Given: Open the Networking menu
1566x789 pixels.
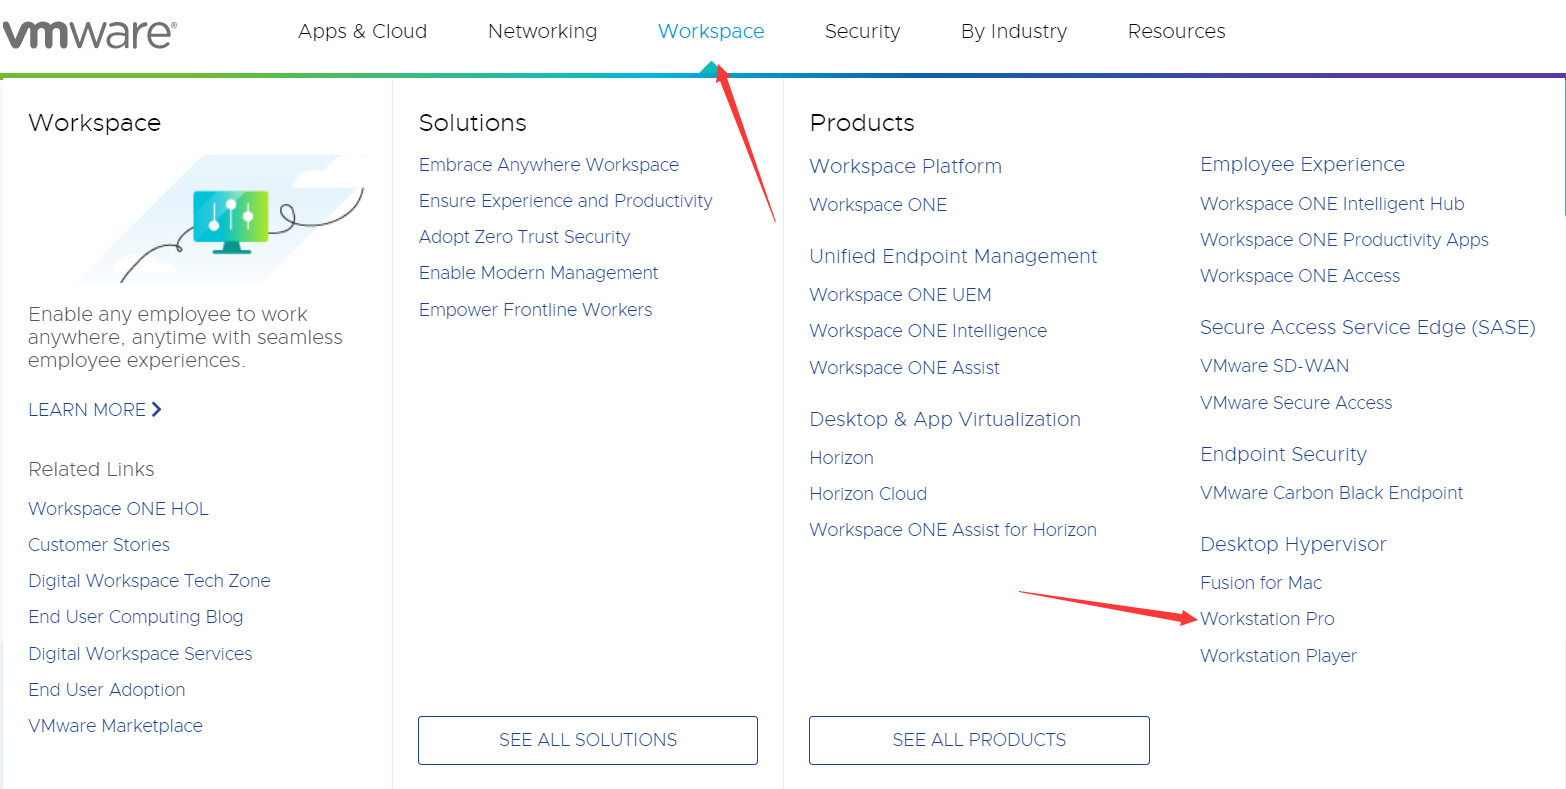Looking at the screenshot, I should (542, 31).
